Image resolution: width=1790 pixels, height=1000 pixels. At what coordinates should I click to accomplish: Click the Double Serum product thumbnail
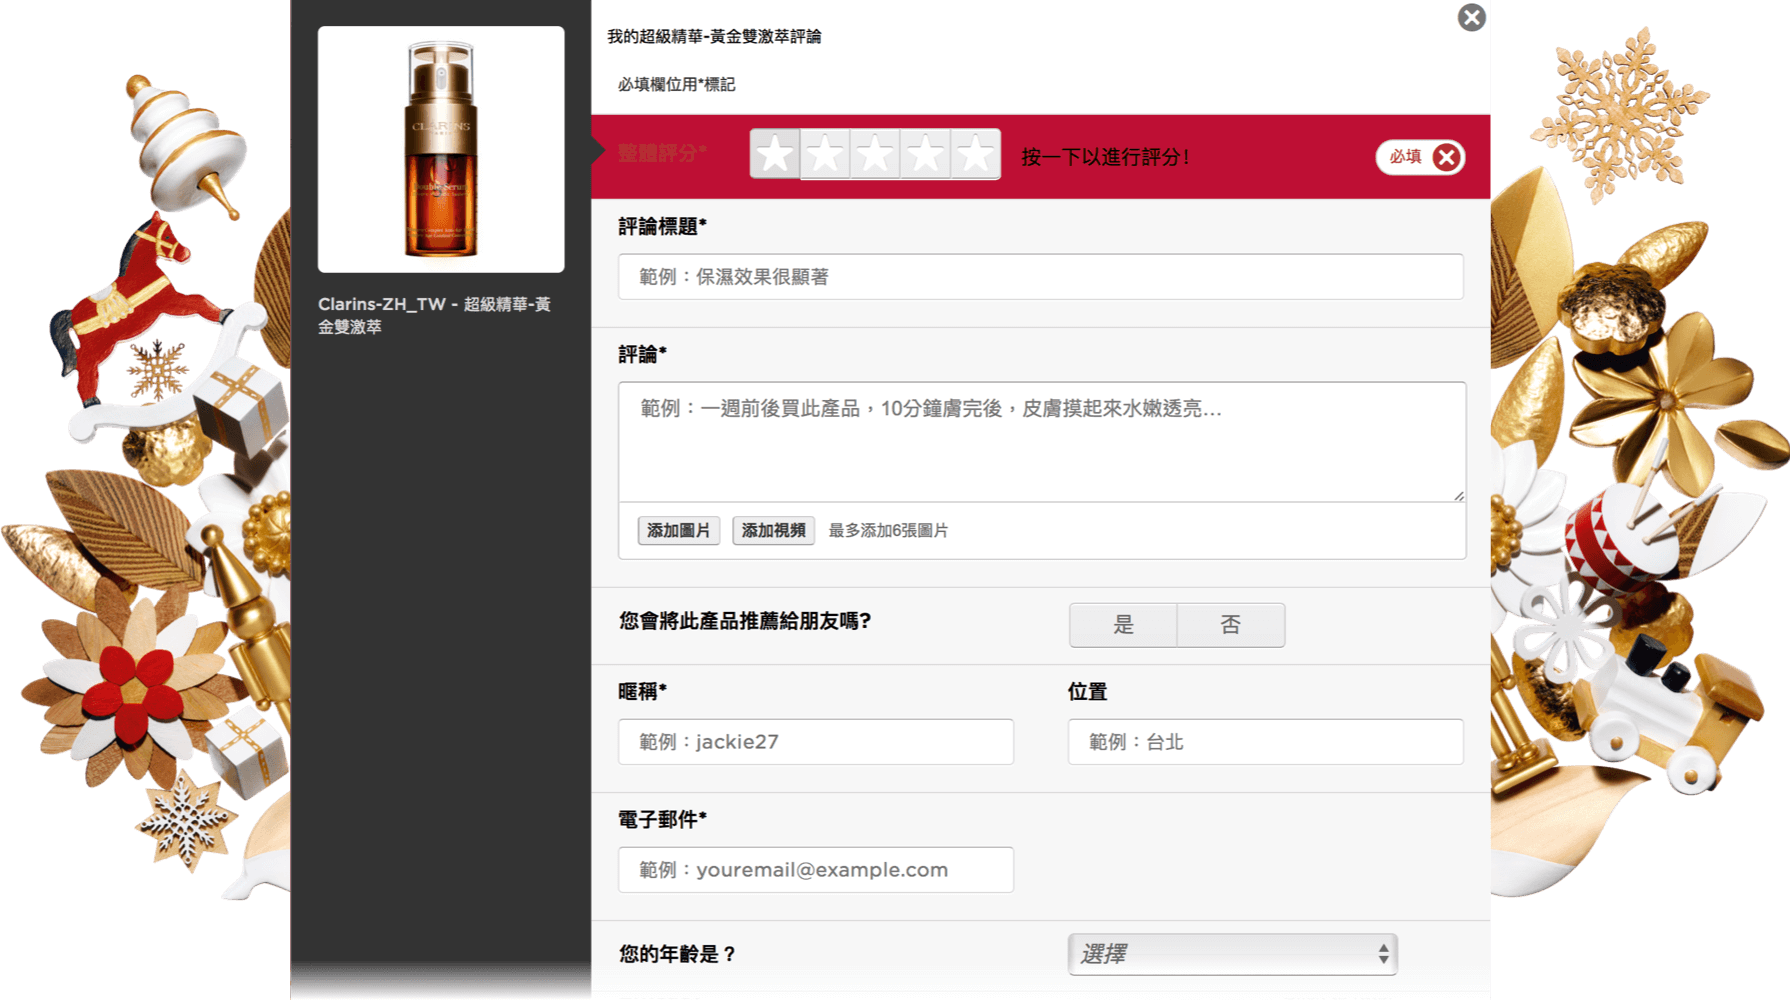point(441,149)
